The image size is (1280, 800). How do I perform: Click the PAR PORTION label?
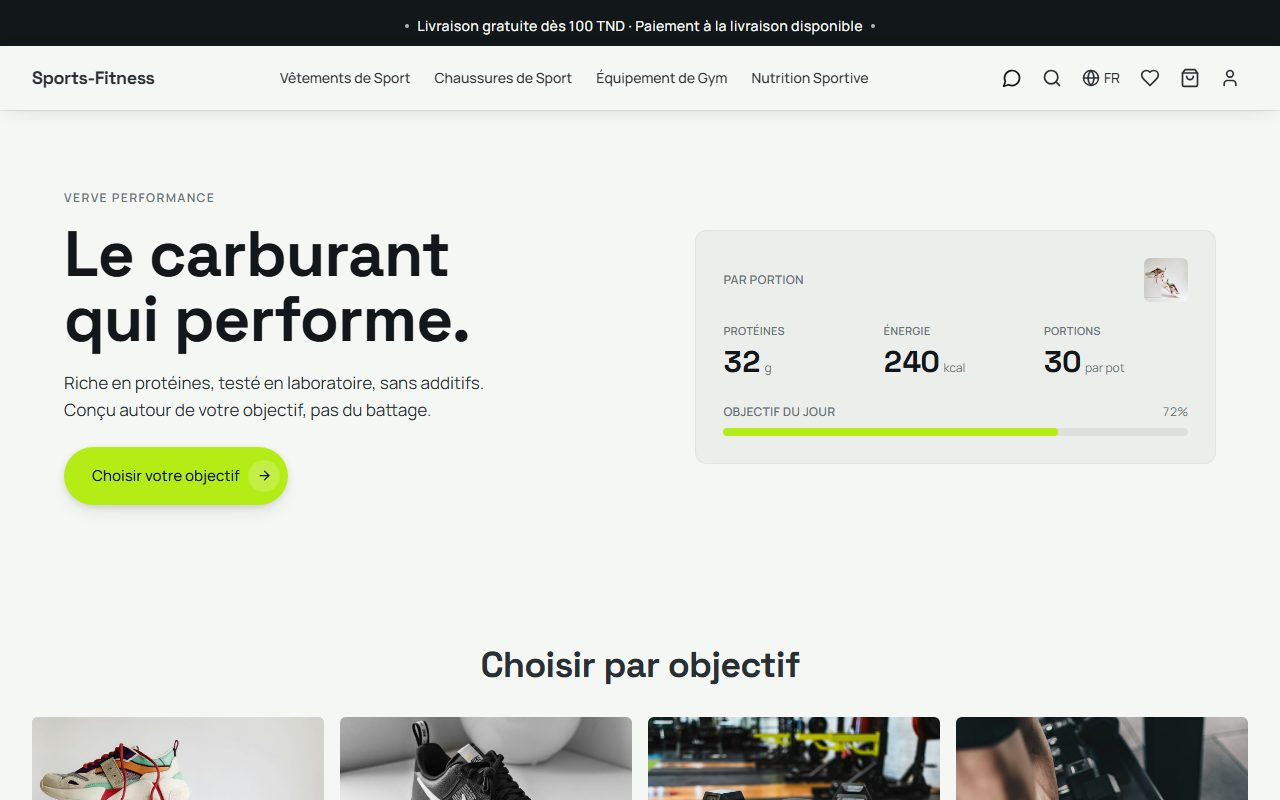763,280
